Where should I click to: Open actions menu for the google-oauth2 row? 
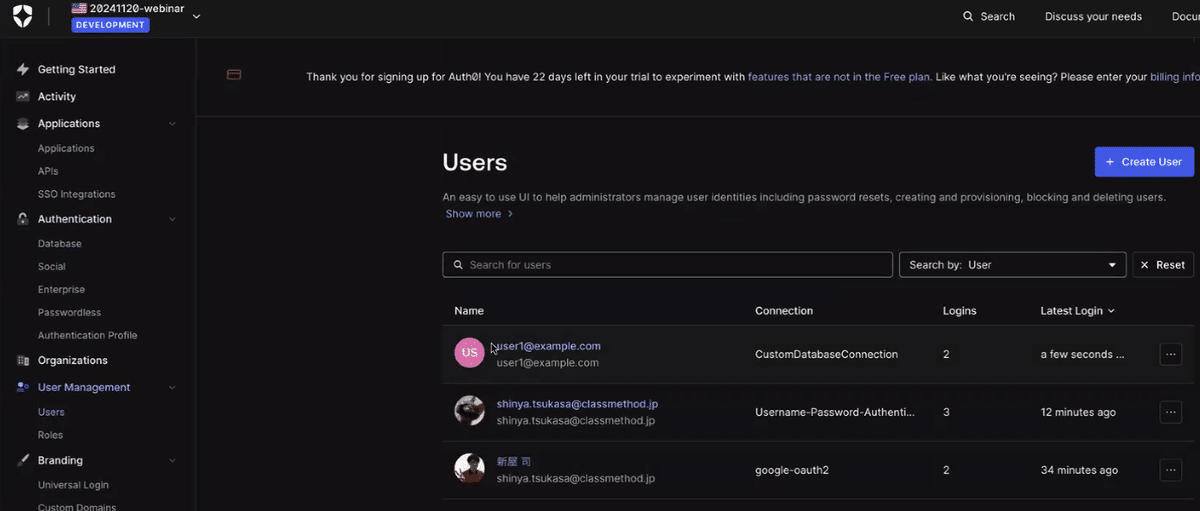[x=1170, y=470]
